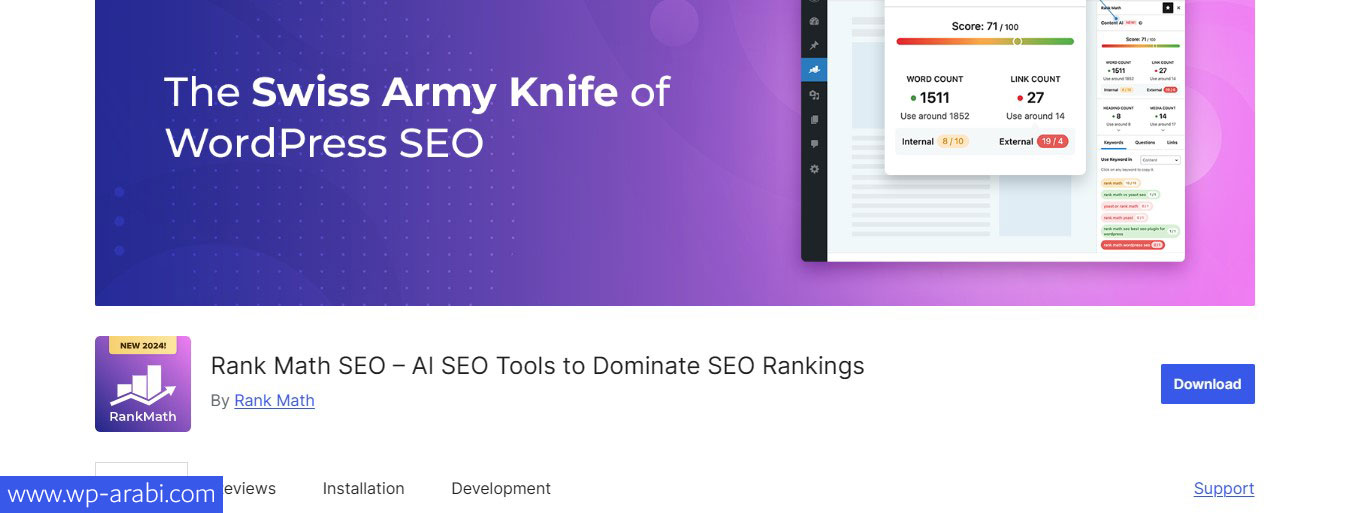Click the settings gear icon in banner sidebar
1346x513 pixels.
(814, 169)
